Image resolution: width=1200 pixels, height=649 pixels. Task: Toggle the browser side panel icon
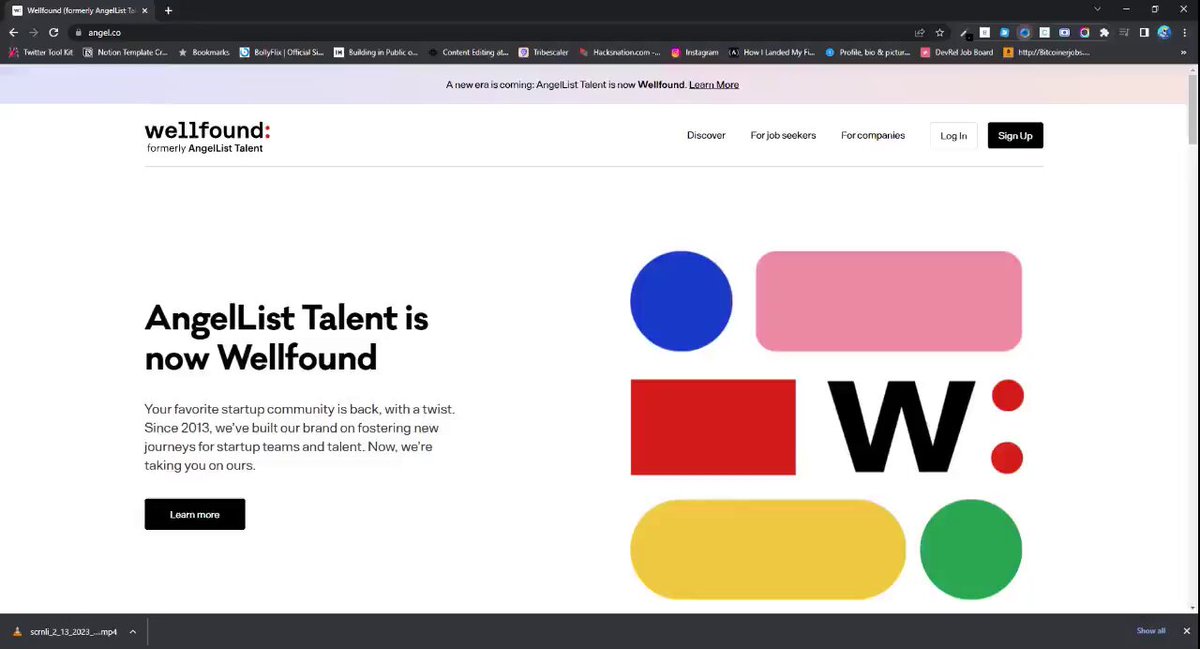tap(1144, 32)
